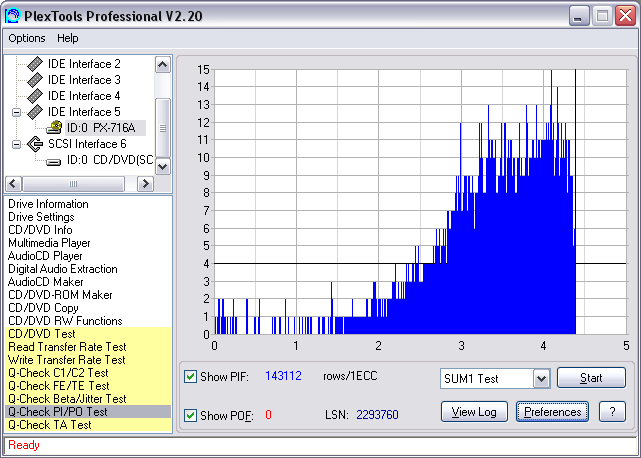This screenshot has width=641, height=458.
Task: Click the tree's vertical scrollbar up arrow
Action: point(163,65)
